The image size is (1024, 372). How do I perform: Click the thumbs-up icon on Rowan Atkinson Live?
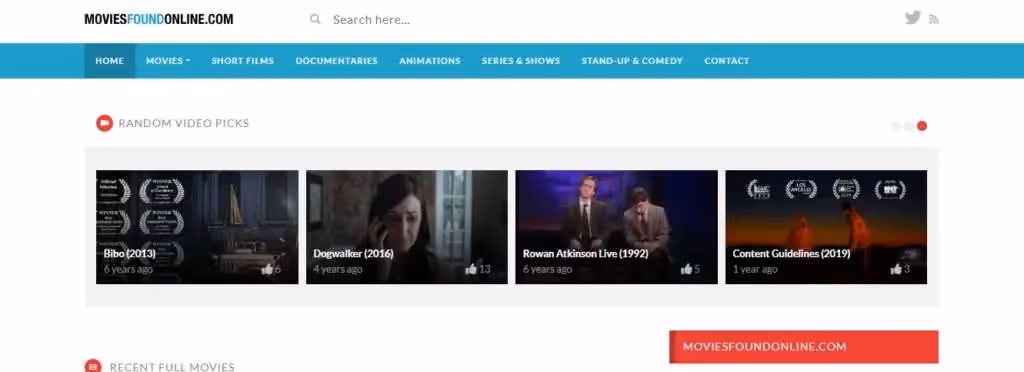coord(686,269)
